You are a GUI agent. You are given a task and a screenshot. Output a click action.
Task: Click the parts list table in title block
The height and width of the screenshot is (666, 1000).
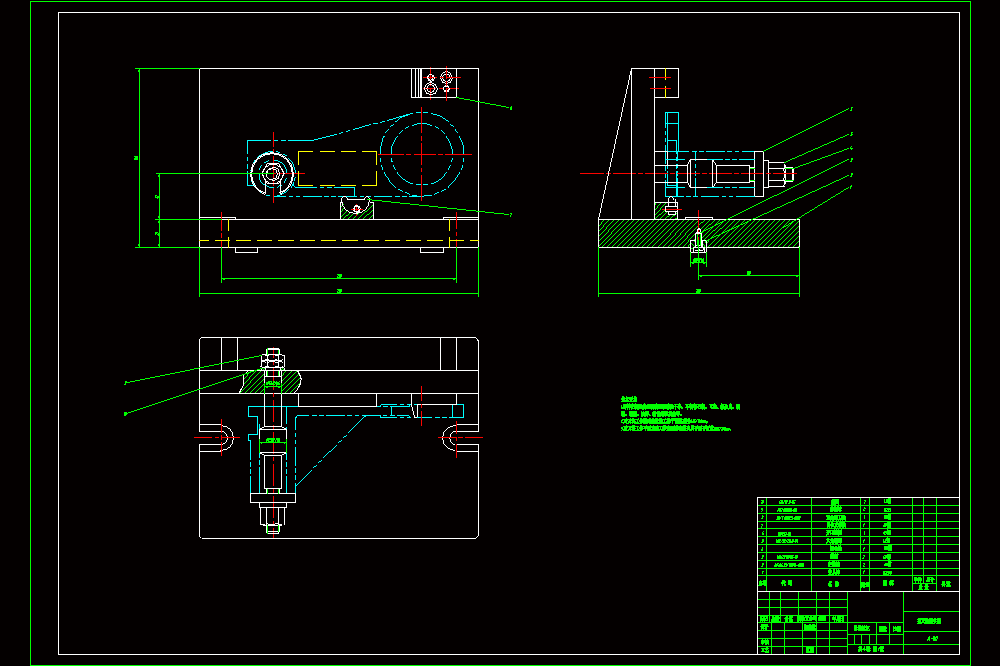[x=858, y=544]
